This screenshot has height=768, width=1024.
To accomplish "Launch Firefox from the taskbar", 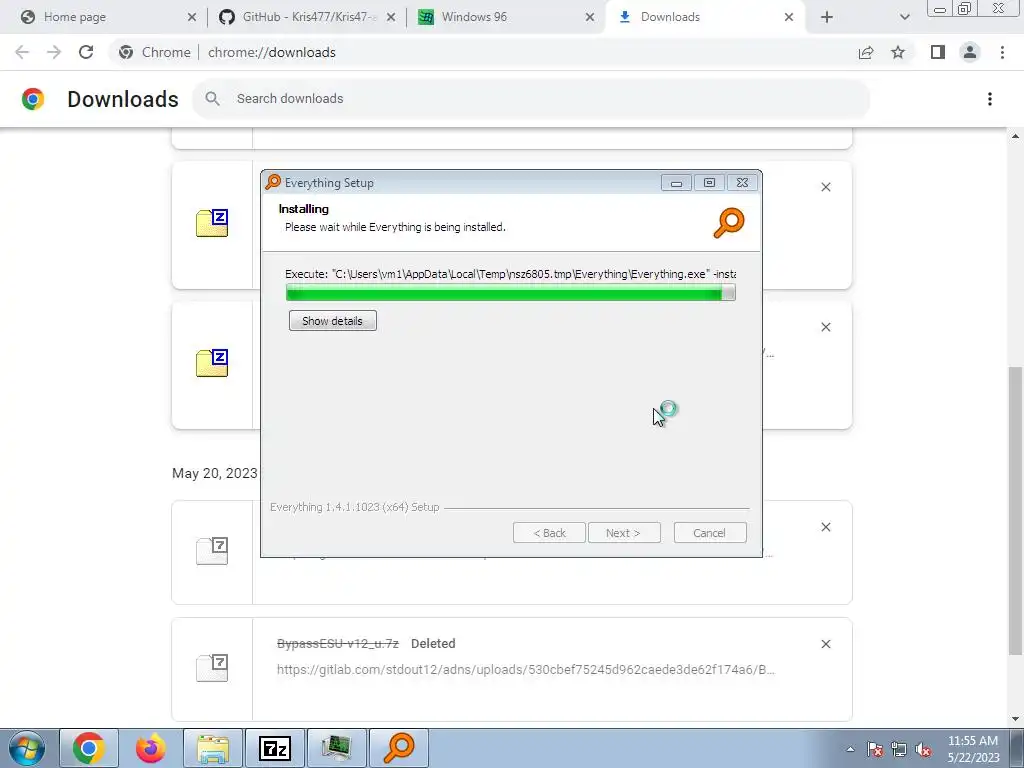I will click(x=151, y=748).
